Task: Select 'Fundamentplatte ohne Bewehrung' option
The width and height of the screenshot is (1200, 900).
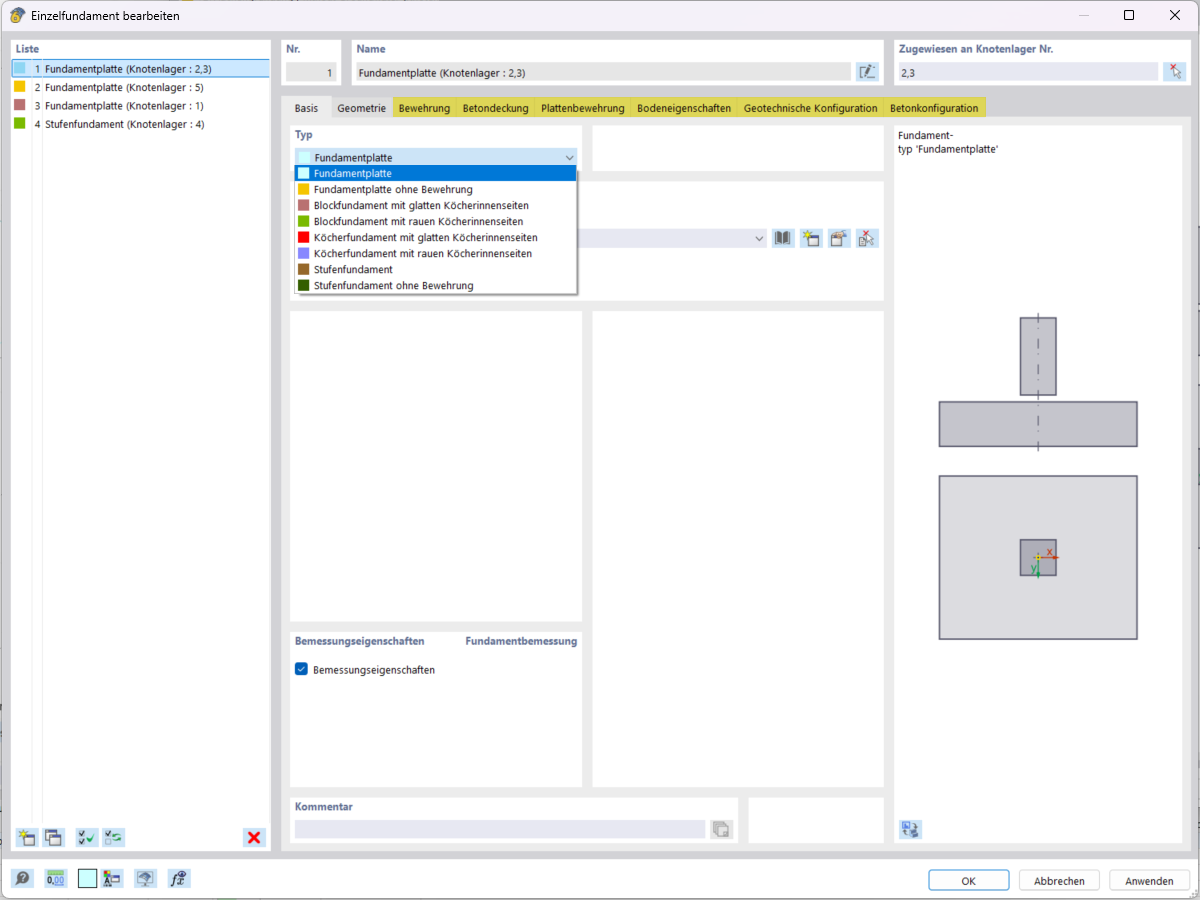Action: tap(436, 189)
